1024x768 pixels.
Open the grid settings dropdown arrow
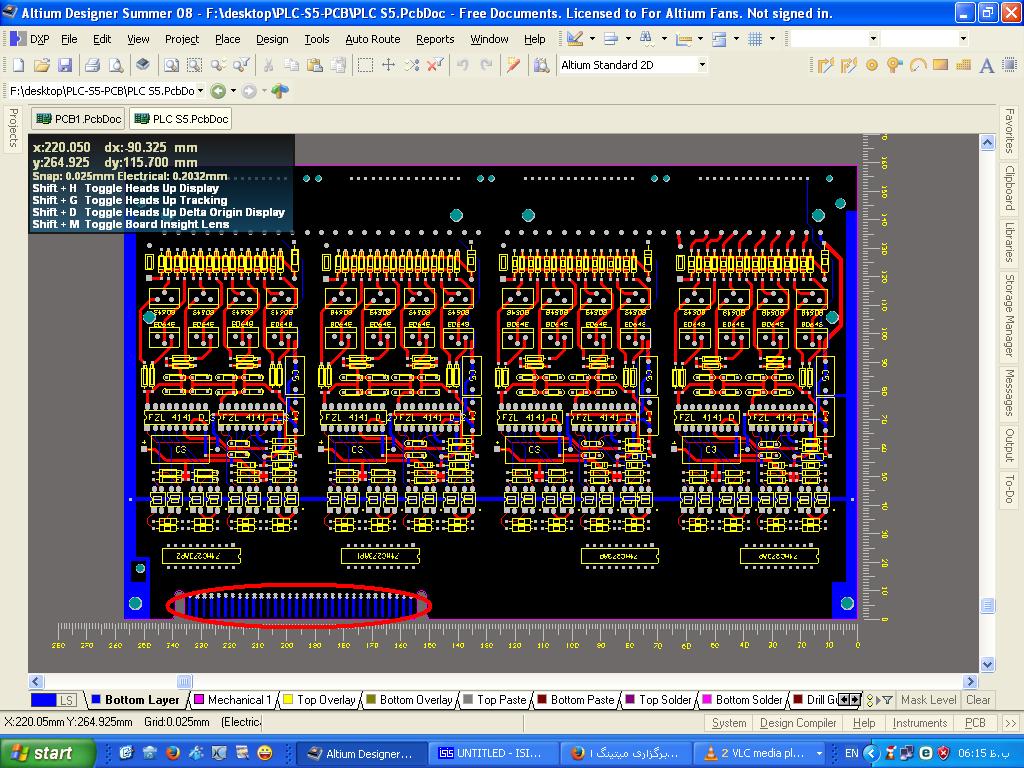tap(772, 39)
